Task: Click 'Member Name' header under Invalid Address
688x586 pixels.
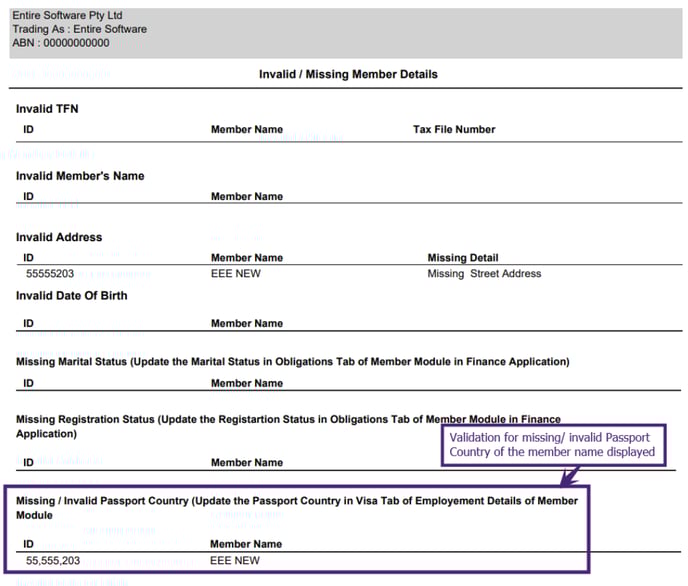Action: (x=247, y=258)
